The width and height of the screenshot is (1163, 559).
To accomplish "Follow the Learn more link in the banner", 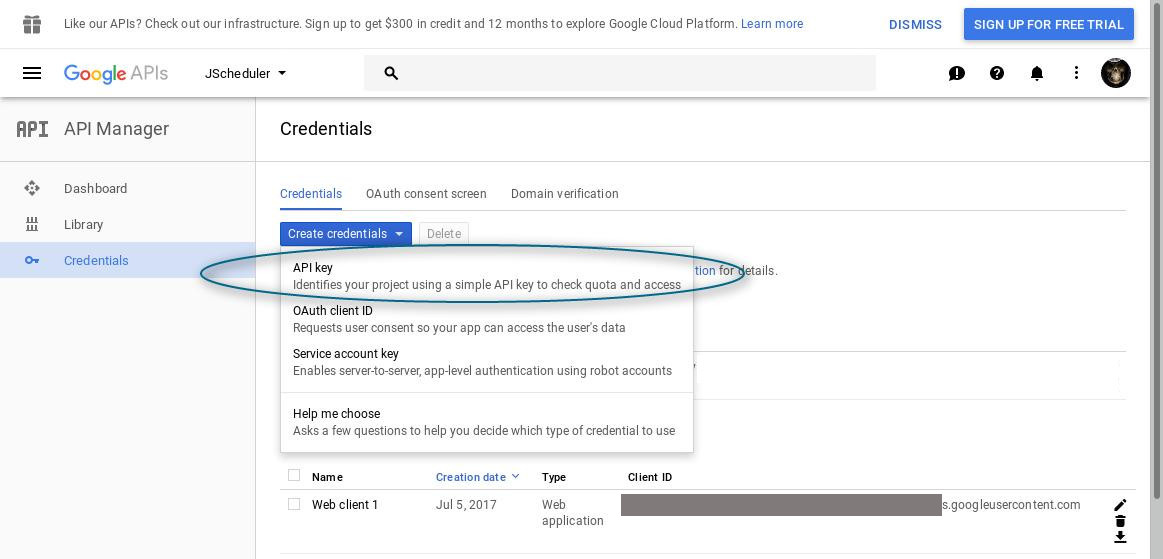I will coord(772,24).
